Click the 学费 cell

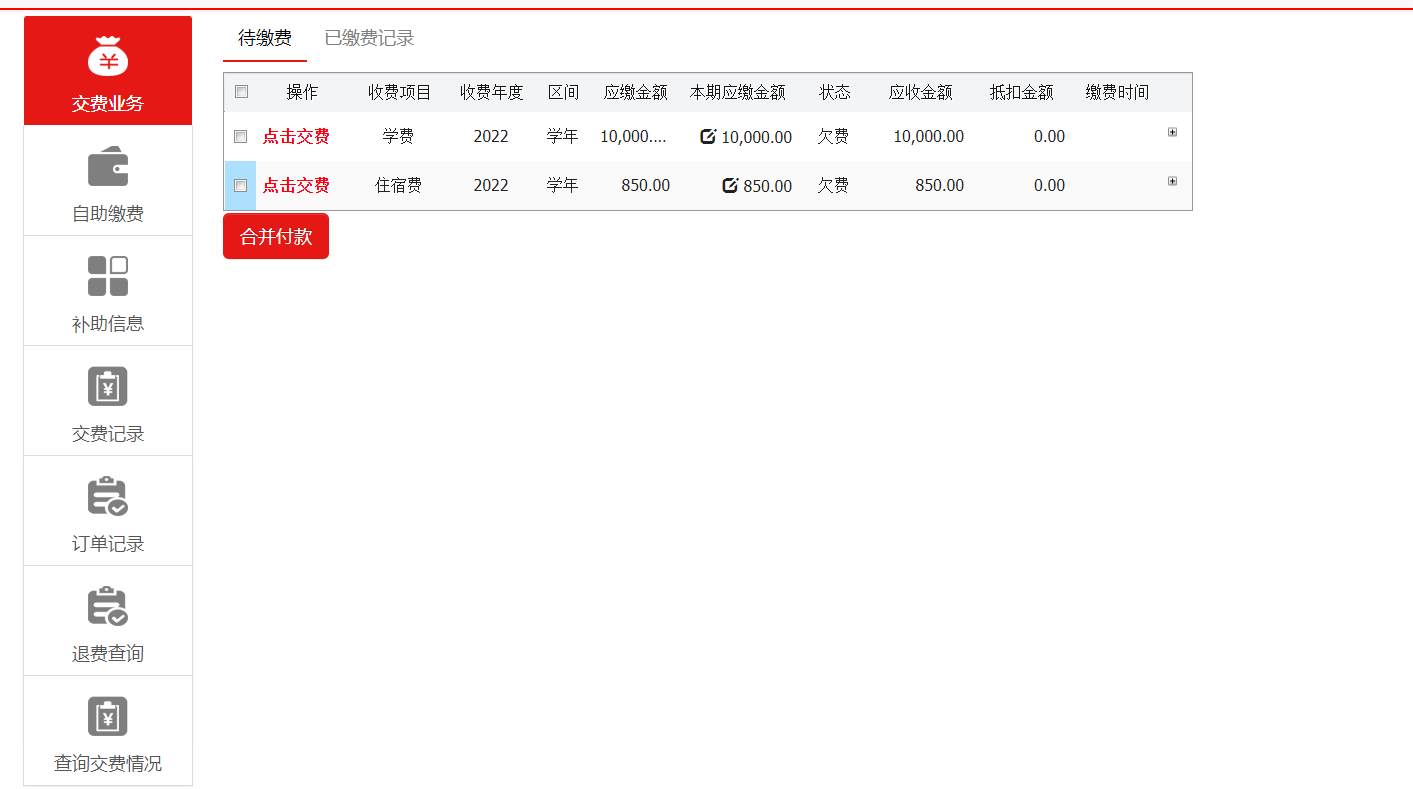(x=398, y=136)
